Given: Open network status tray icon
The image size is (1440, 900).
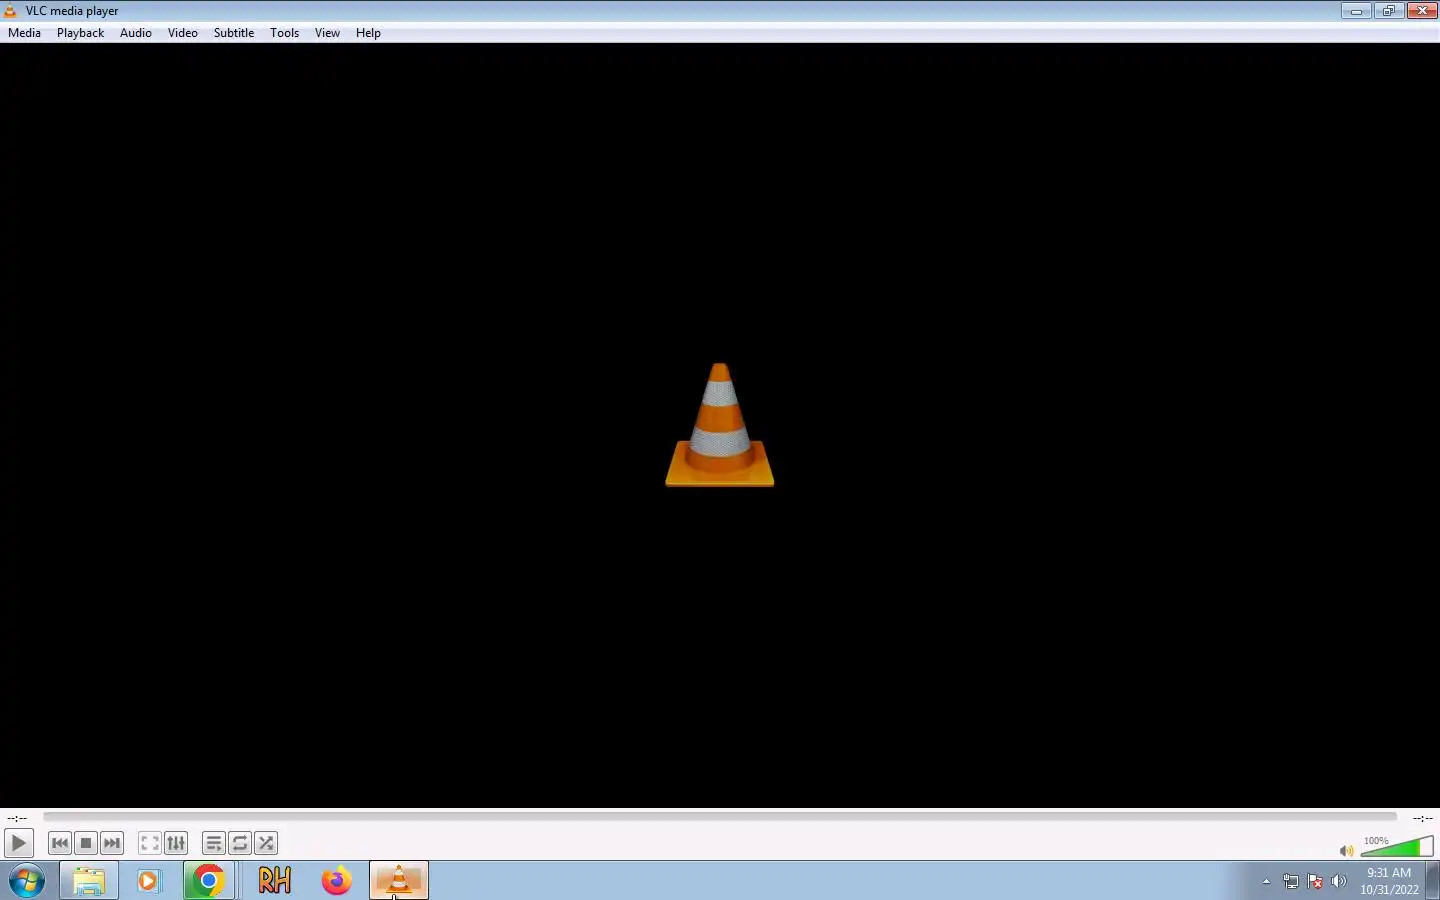Looking at the screenshot, I should 1291,881.
